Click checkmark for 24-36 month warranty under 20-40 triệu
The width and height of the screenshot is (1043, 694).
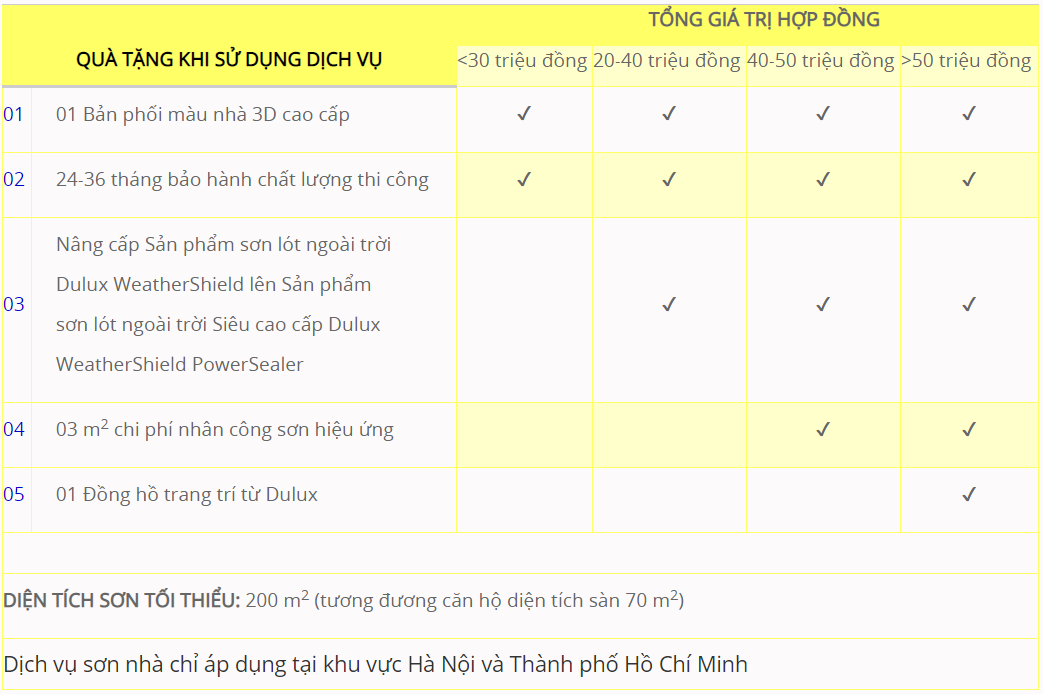(669, 180)
